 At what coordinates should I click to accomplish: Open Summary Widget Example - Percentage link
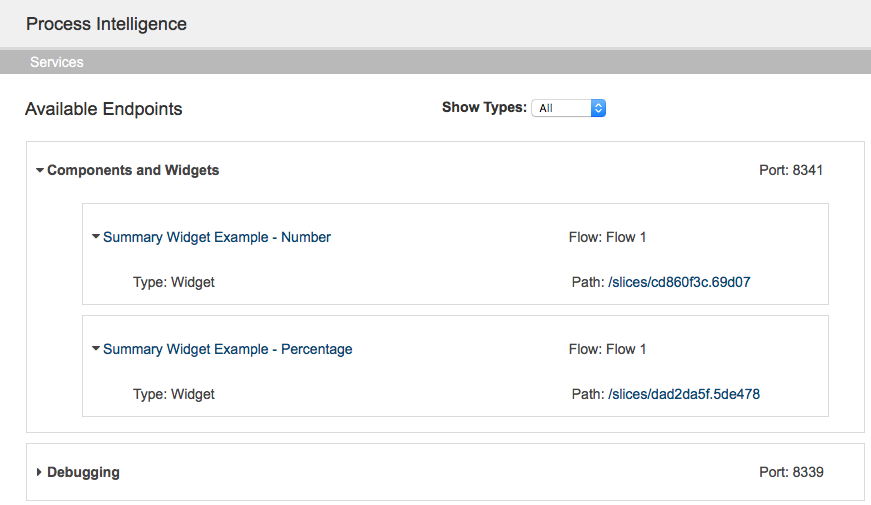pyautogui.click(x=228, y=349)
